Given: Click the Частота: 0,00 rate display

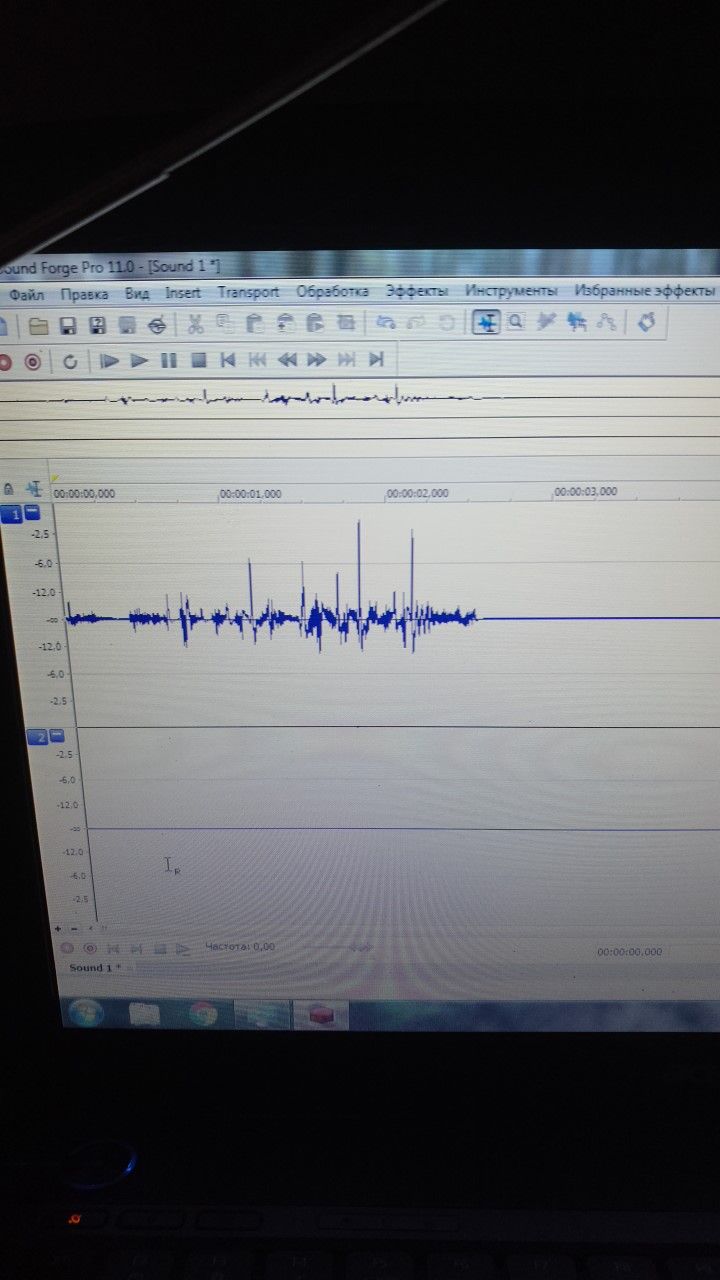Looking at the screenshot, I should coord(239,946).
